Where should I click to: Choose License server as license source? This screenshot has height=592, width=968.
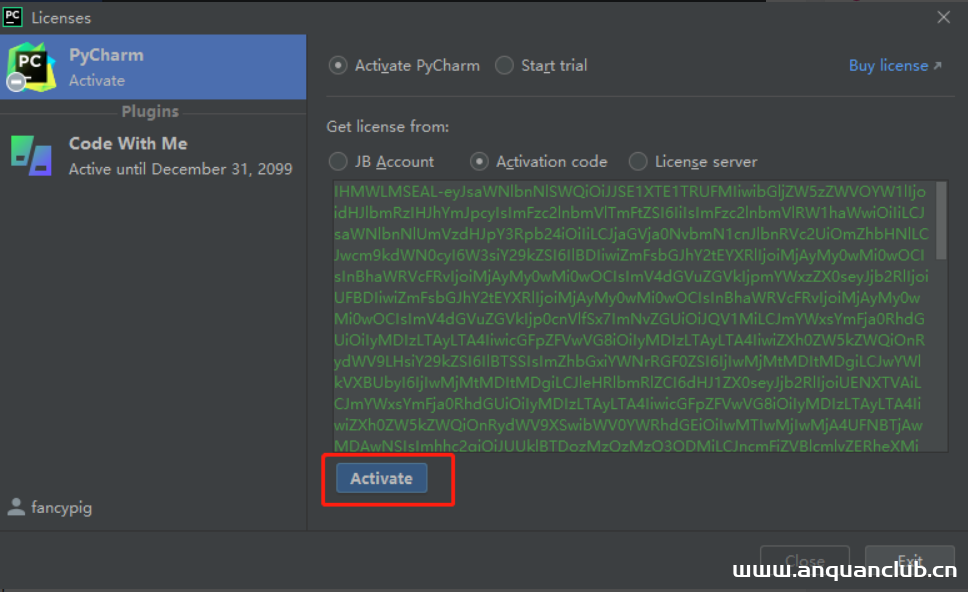(x=637, y=161)
